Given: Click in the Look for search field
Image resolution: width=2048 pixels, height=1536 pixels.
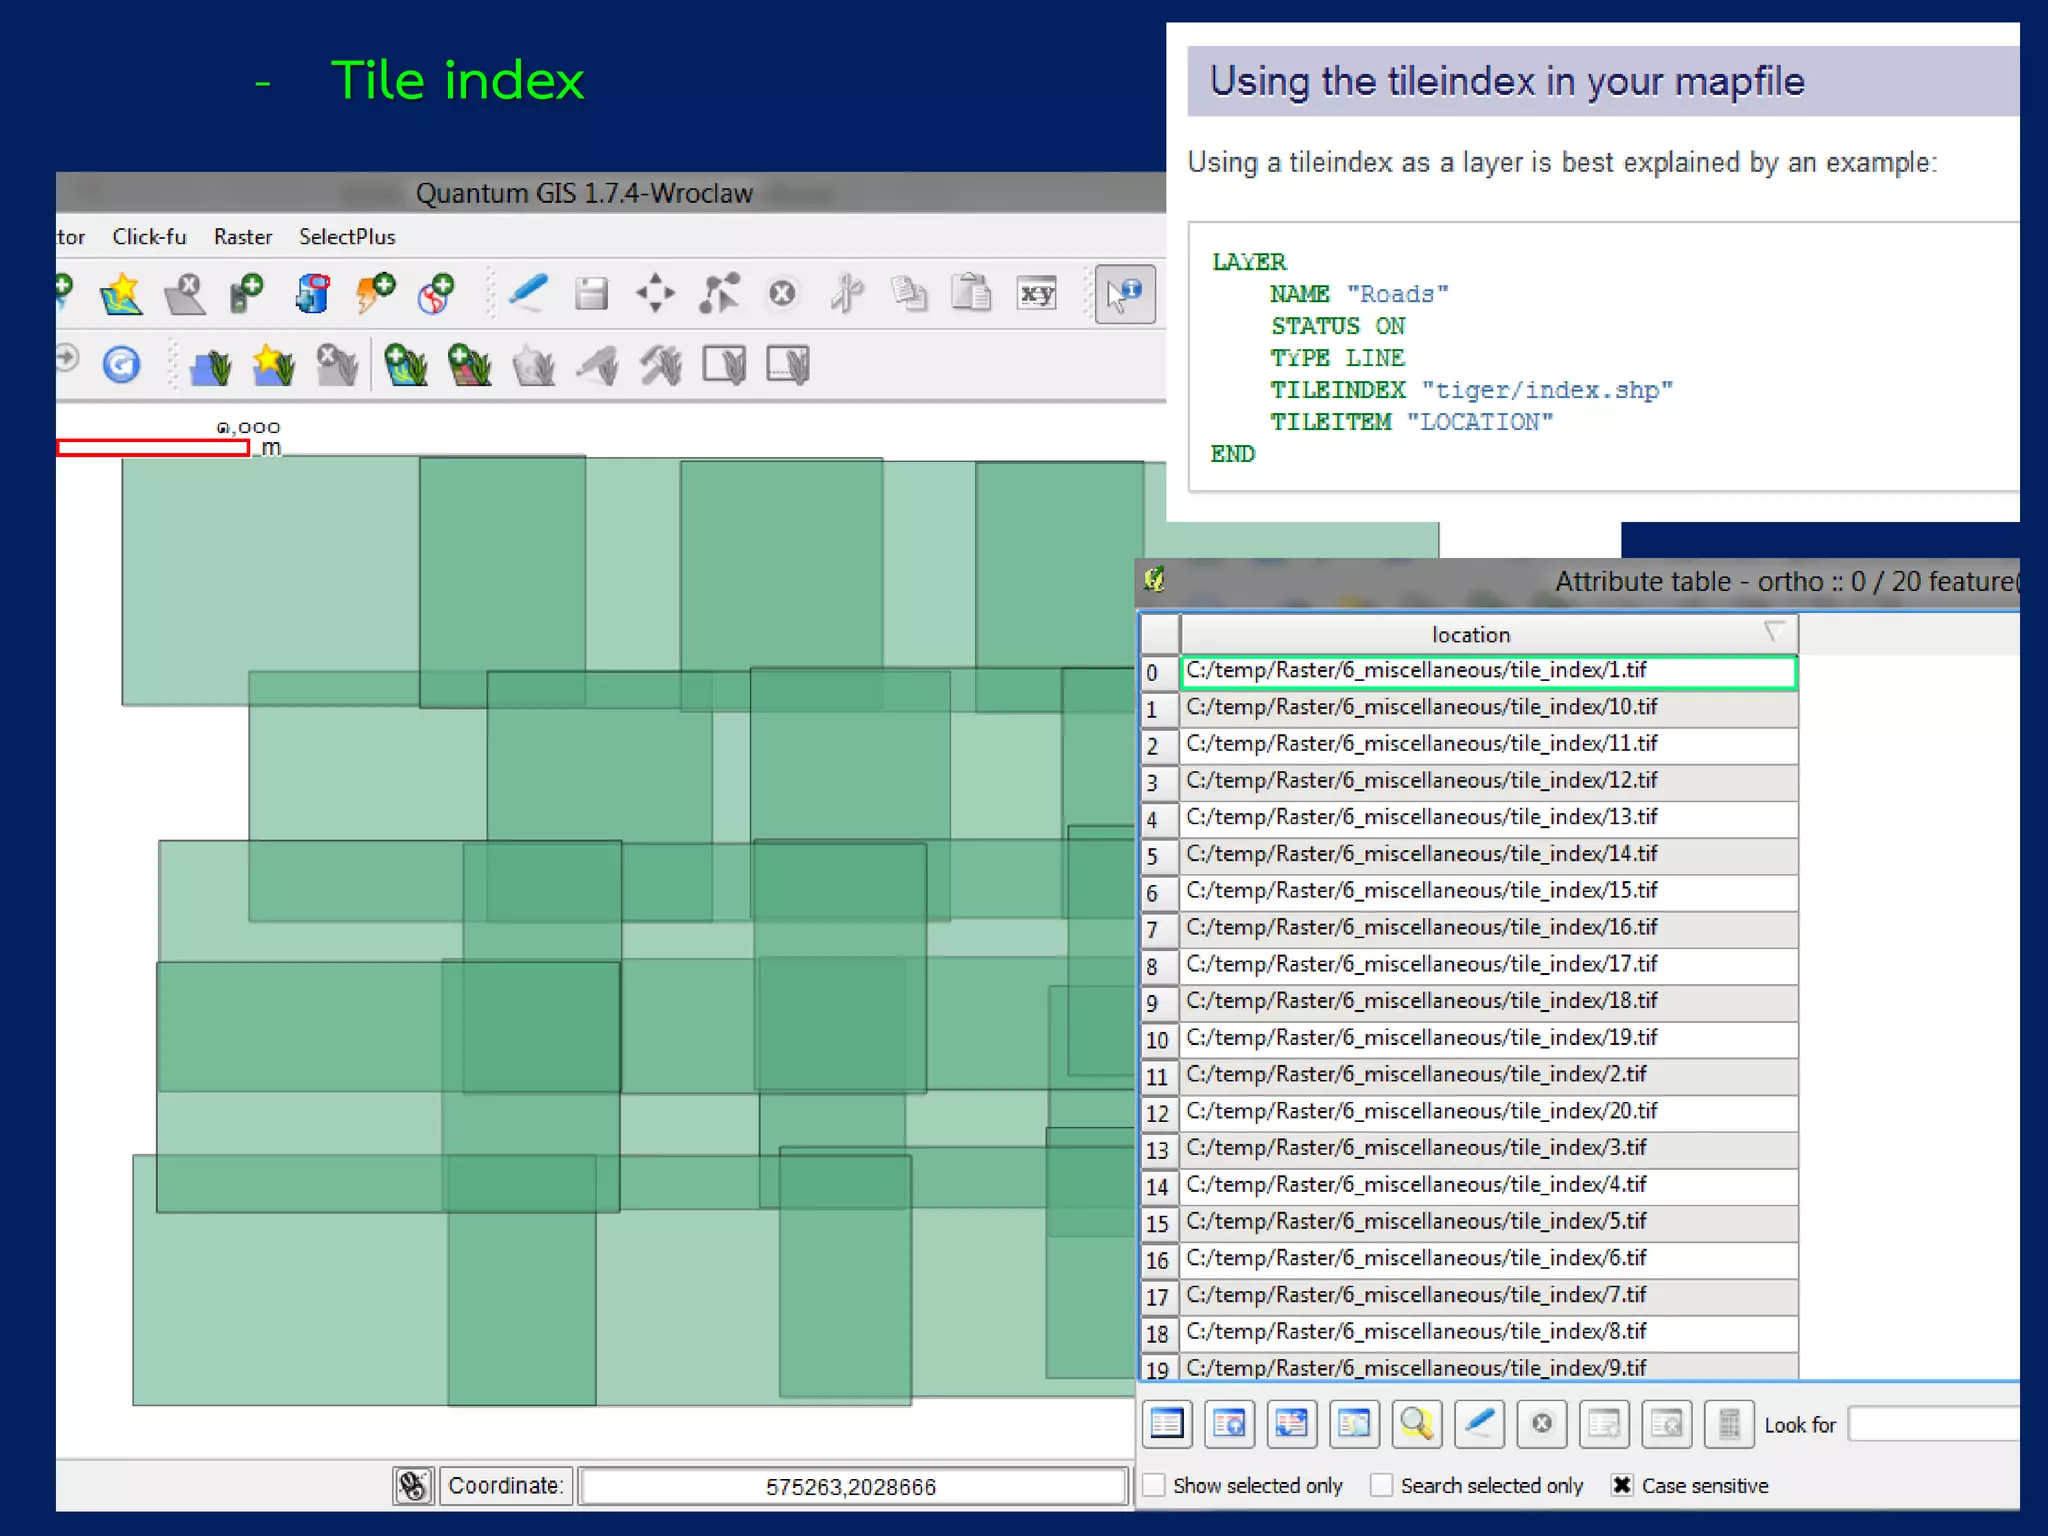Looking at the screenshot, I should [1933, 1424].
